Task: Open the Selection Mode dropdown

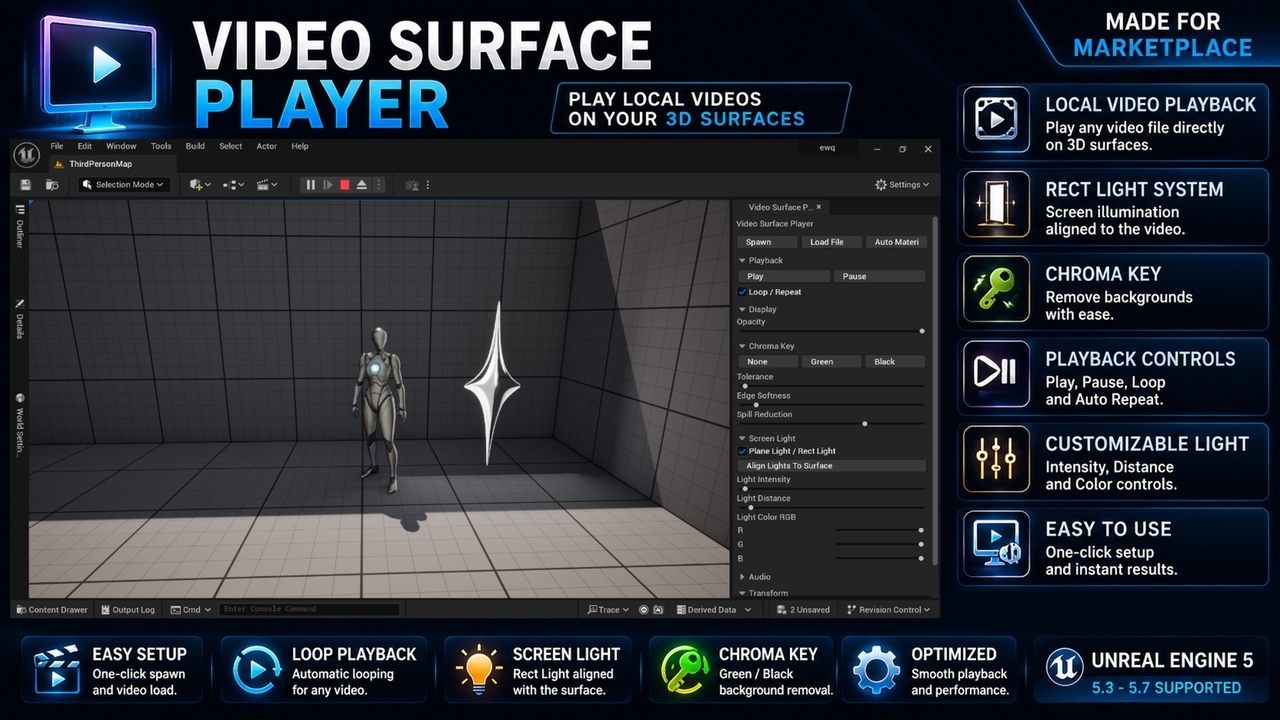Action: (x=124, y=185)
